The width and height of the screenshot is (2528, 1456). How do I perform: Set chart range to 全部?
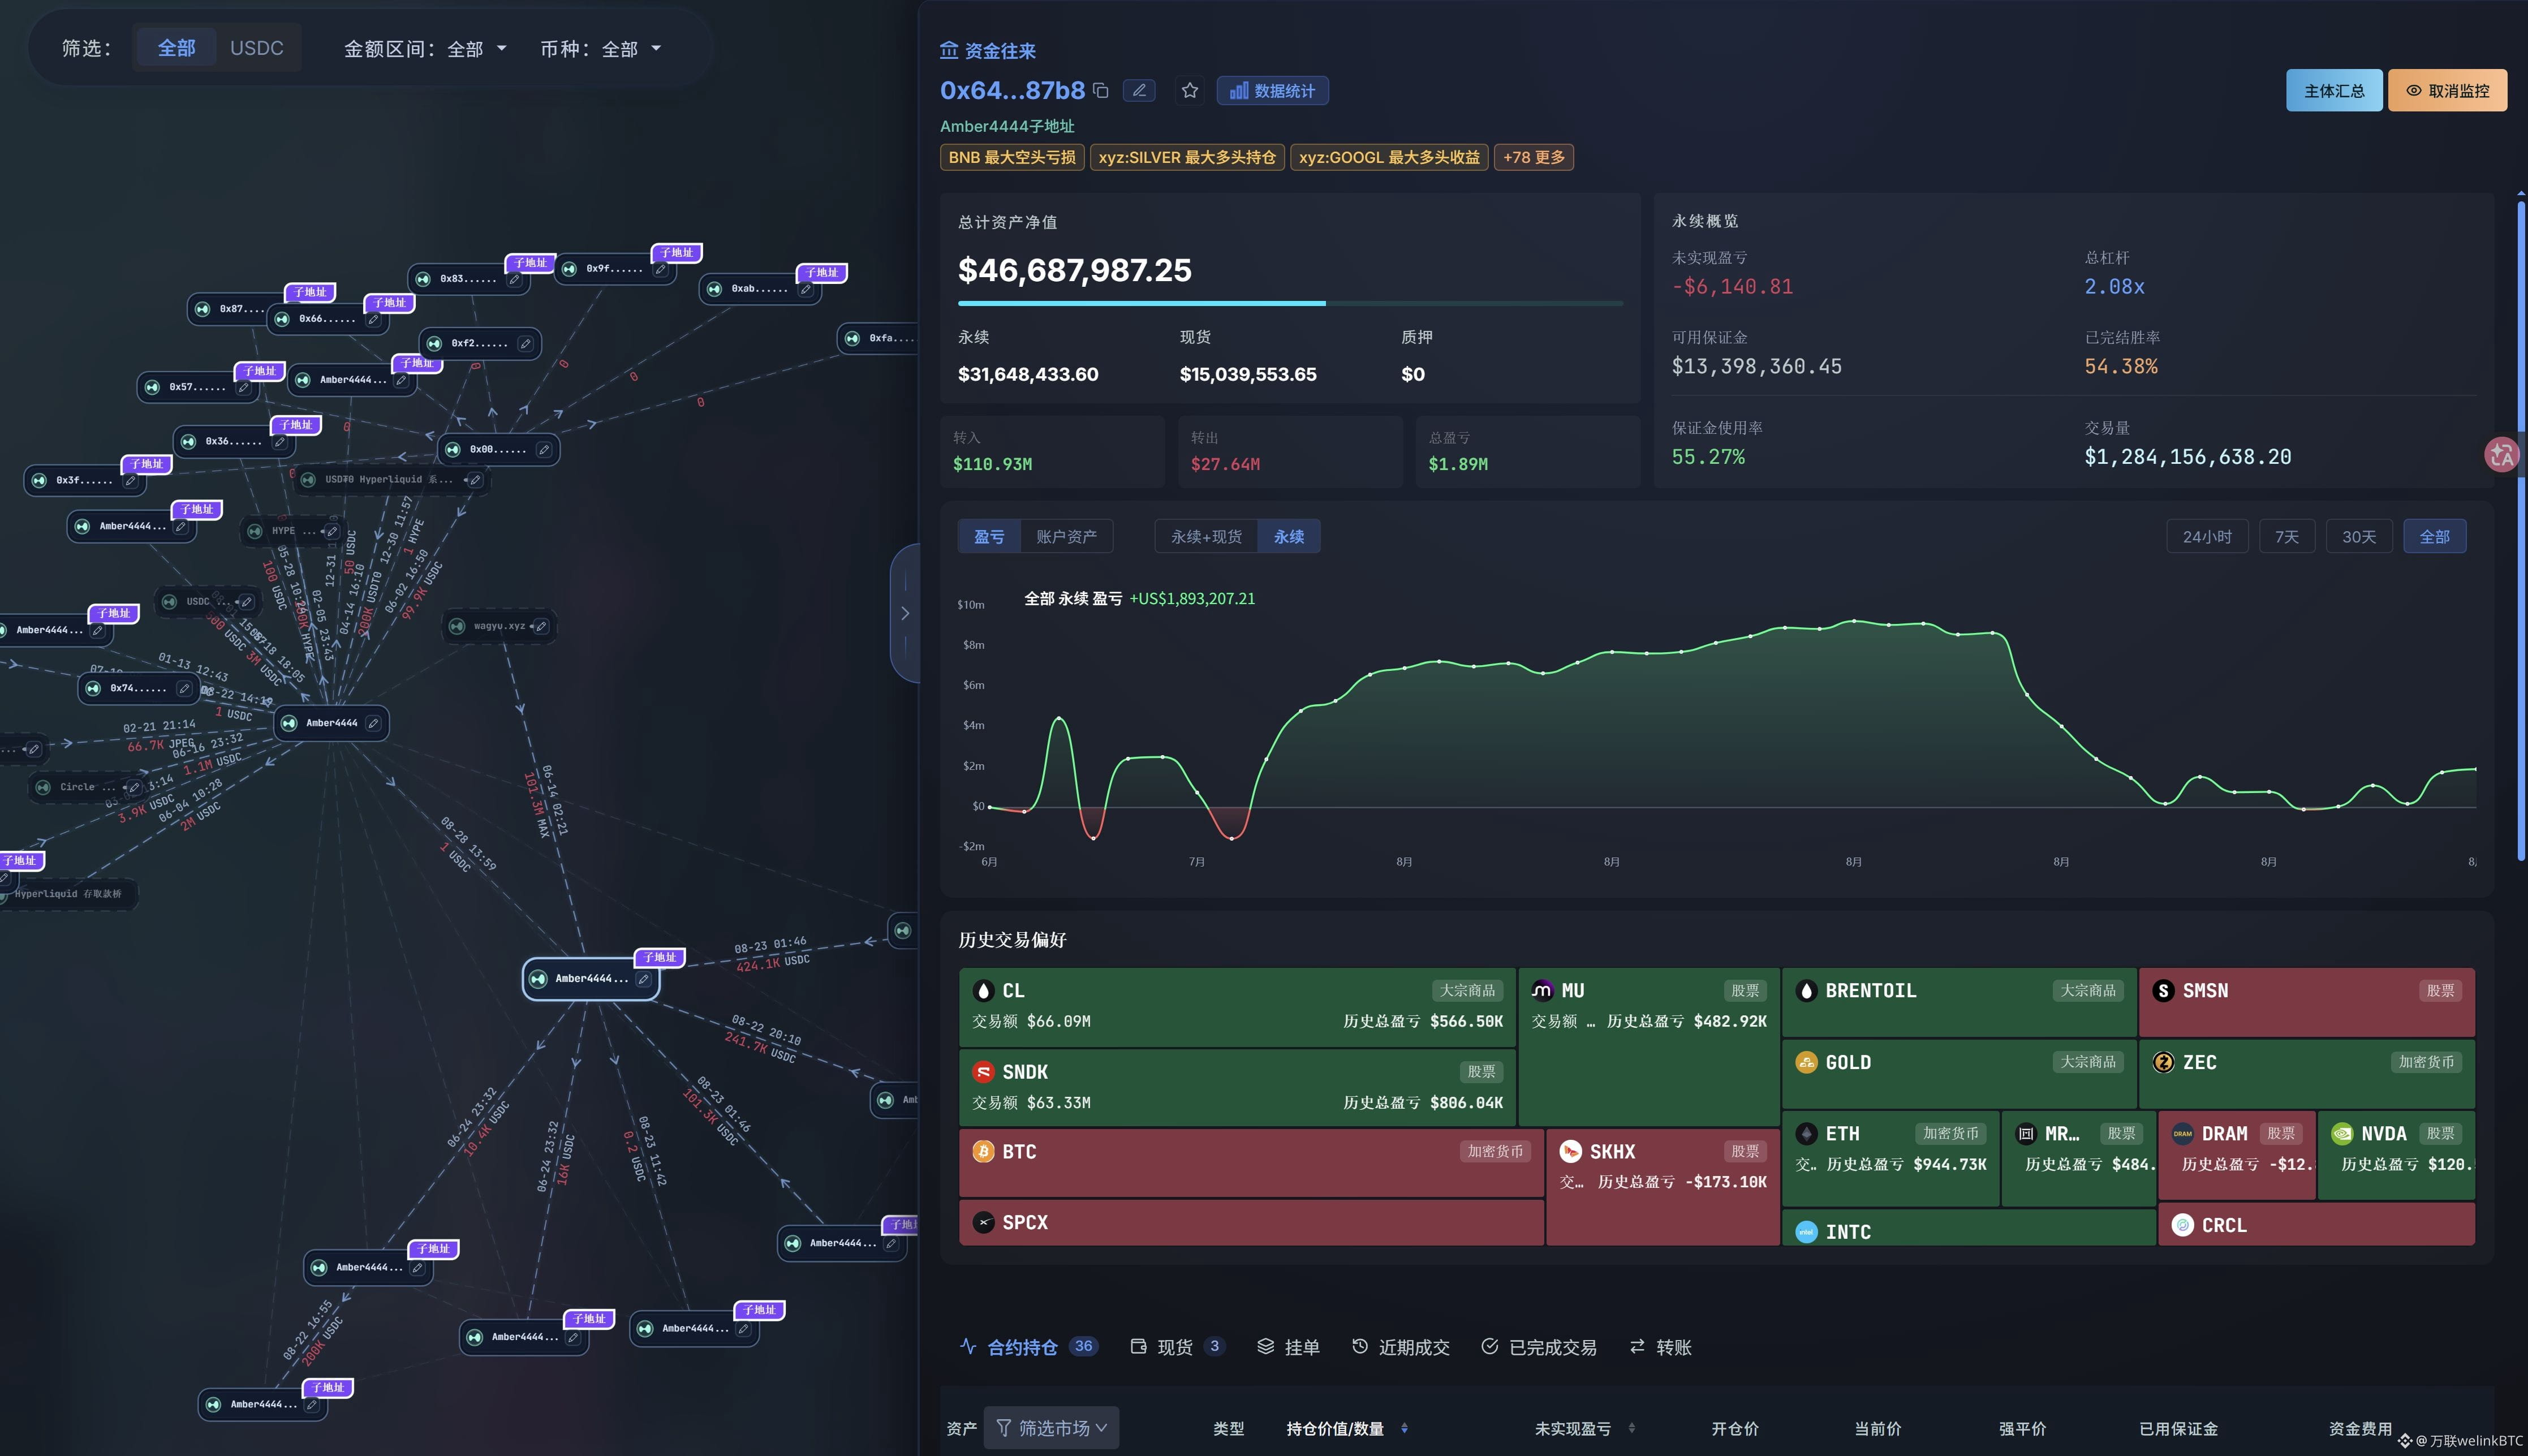[2434, 537]
